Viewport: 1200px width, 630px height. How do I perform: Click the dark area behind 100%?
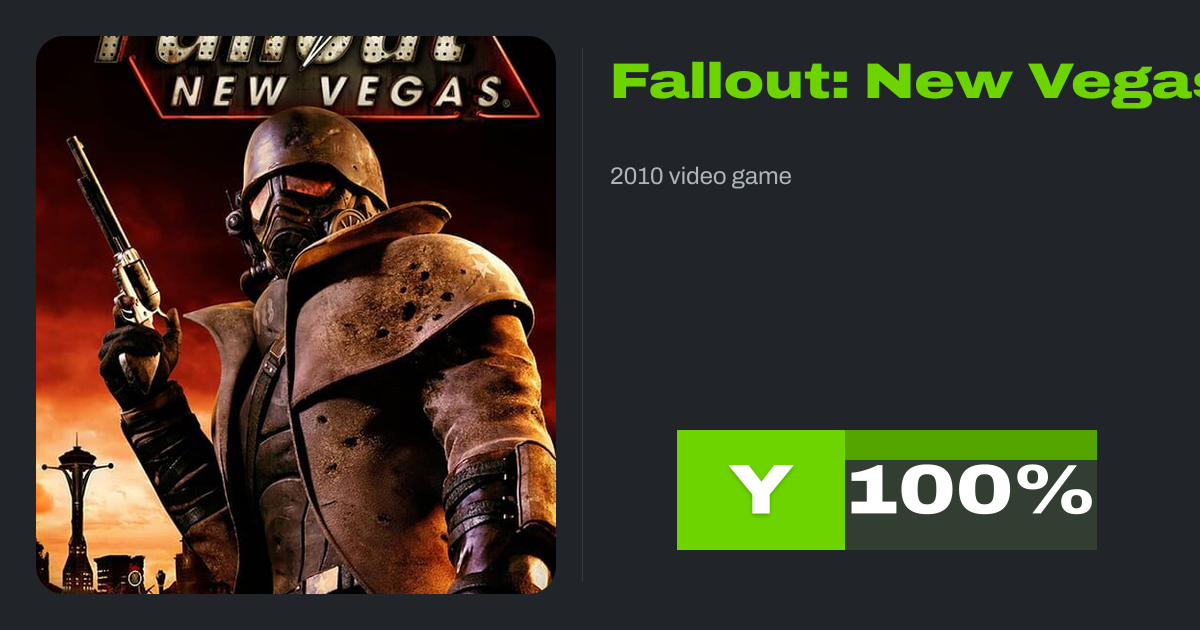(x=971, y=535)
